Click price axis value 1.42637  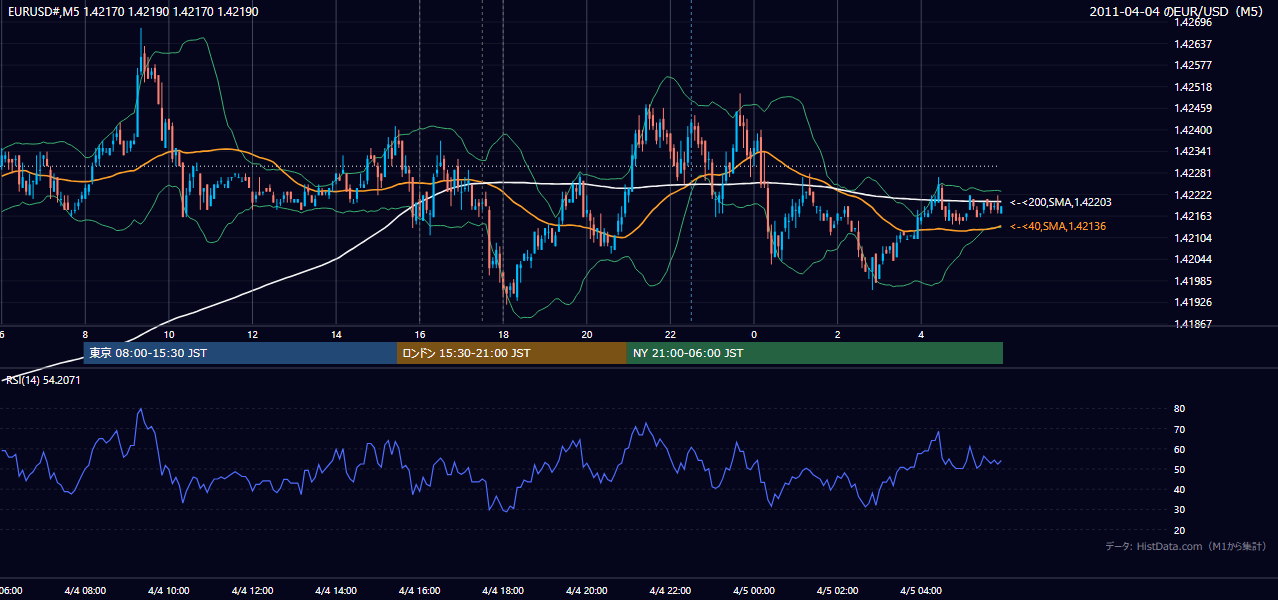pyautogui.click(x=1193, y=44)
